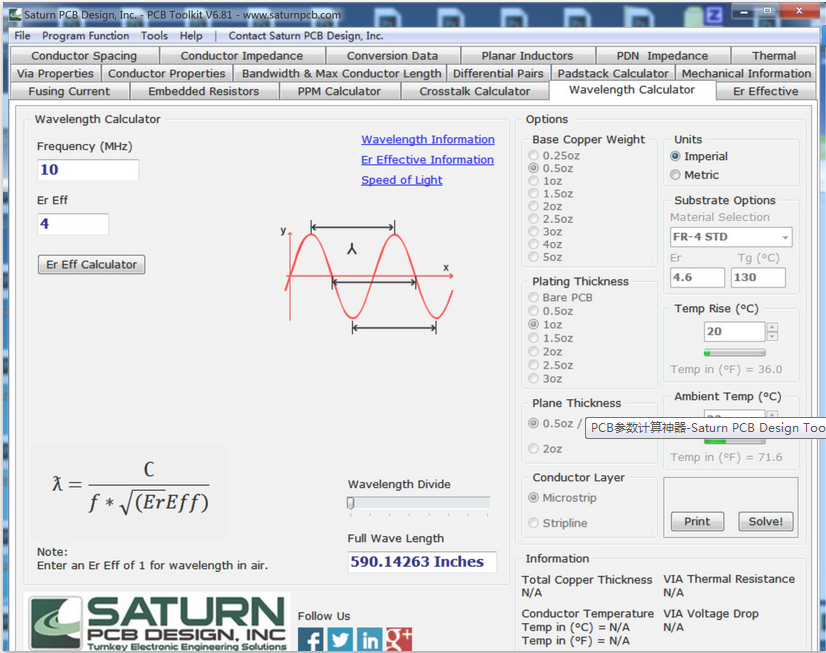826x653 pixels.
Task: Click the Wavelength Divide slider handle
Action: 351,503
